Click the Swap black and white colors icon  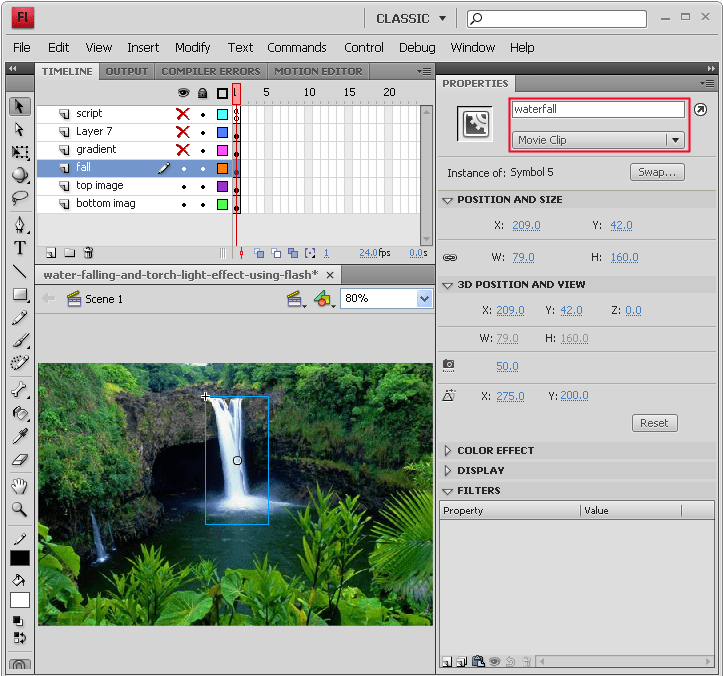click(x=19, y=638)
